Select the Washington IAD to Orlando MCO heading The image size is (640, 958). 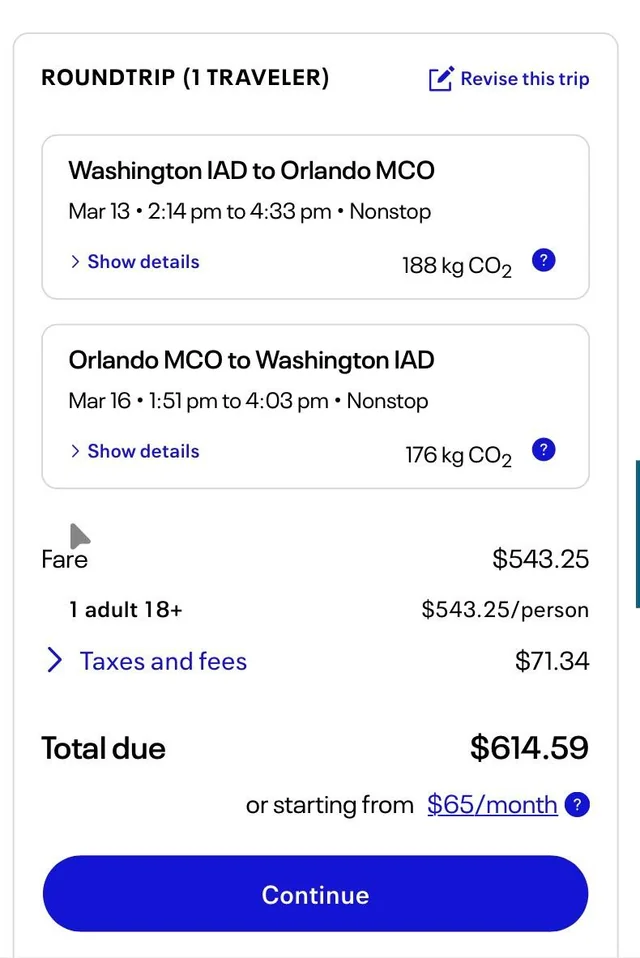251,170
